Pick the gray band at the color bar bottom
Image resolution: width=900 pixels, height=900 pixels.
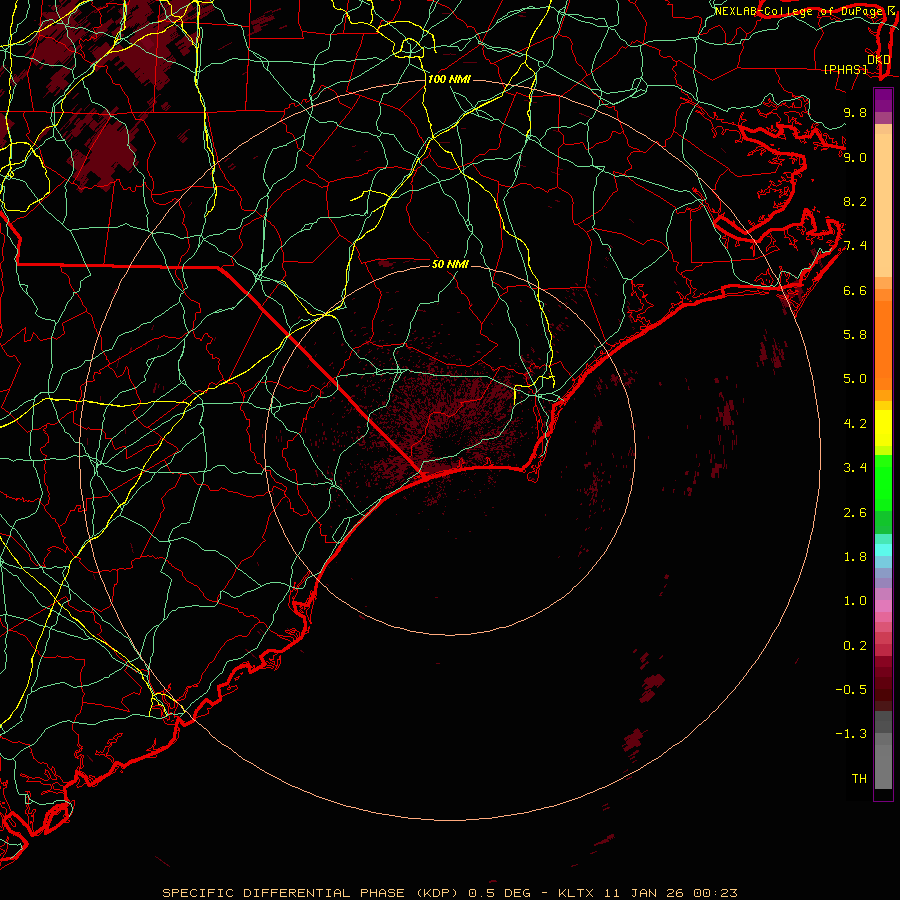point(883,766)
